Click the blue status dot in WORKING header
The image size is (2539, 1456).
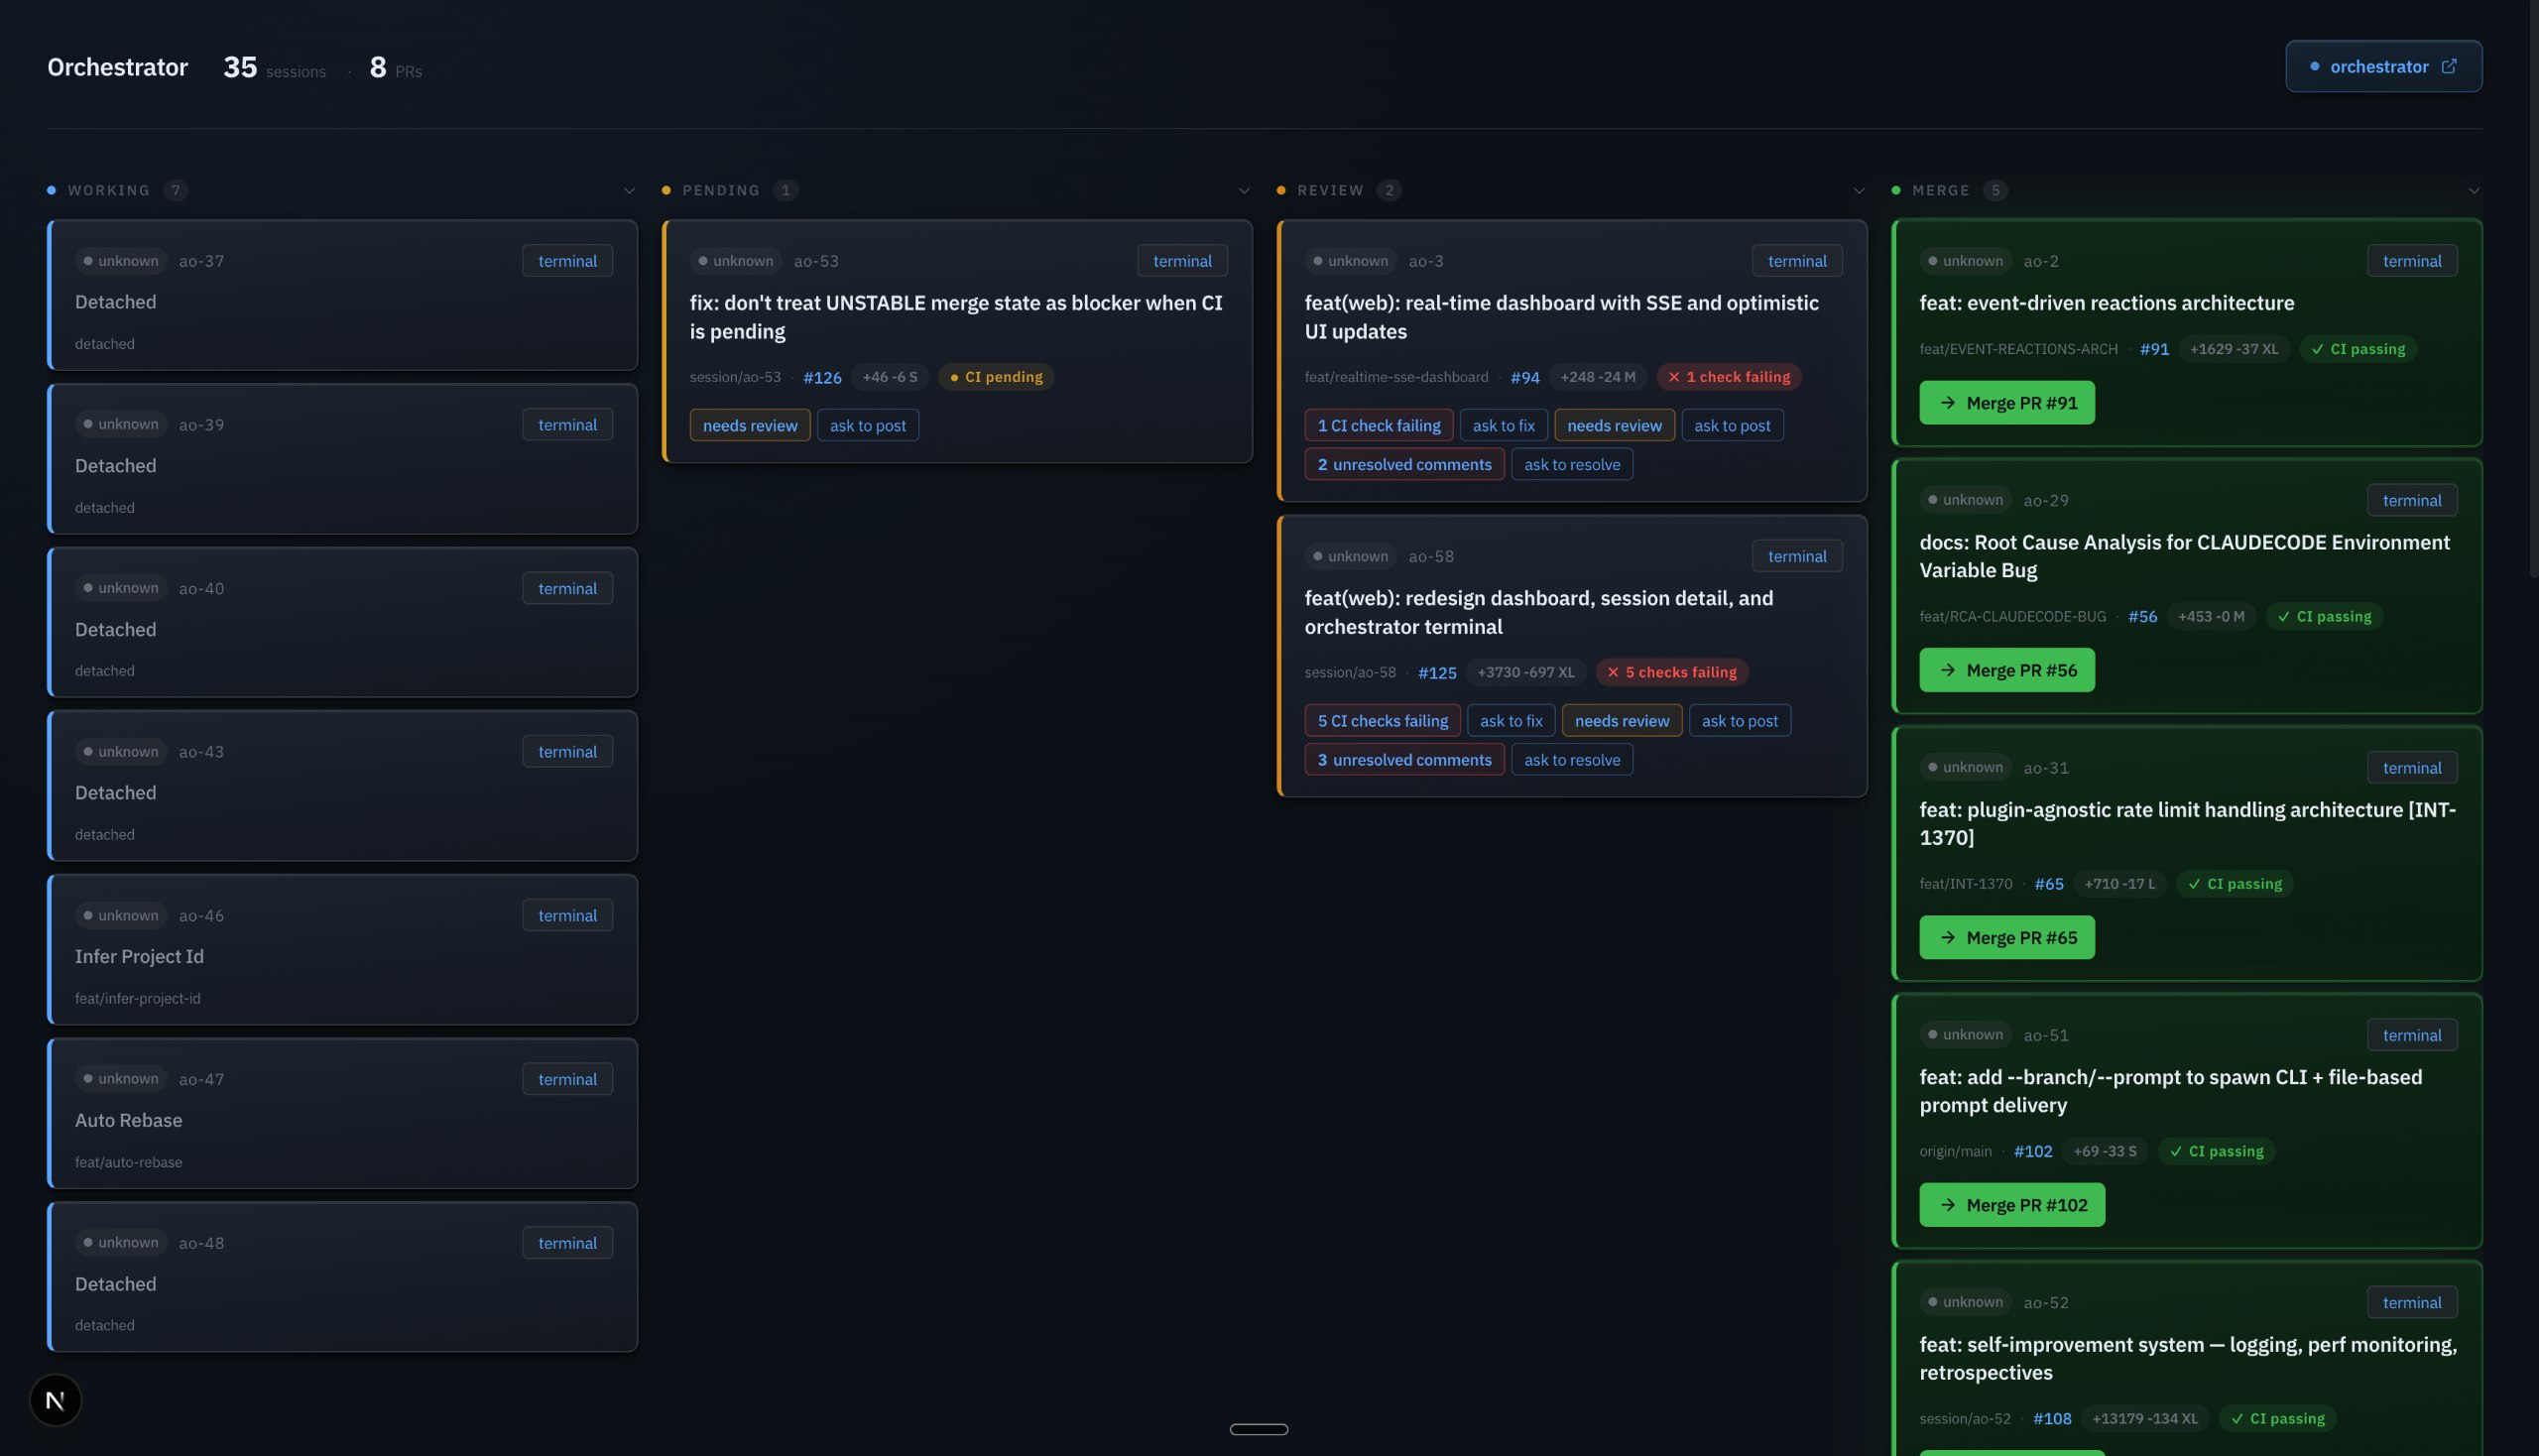[x=52, y=189]
